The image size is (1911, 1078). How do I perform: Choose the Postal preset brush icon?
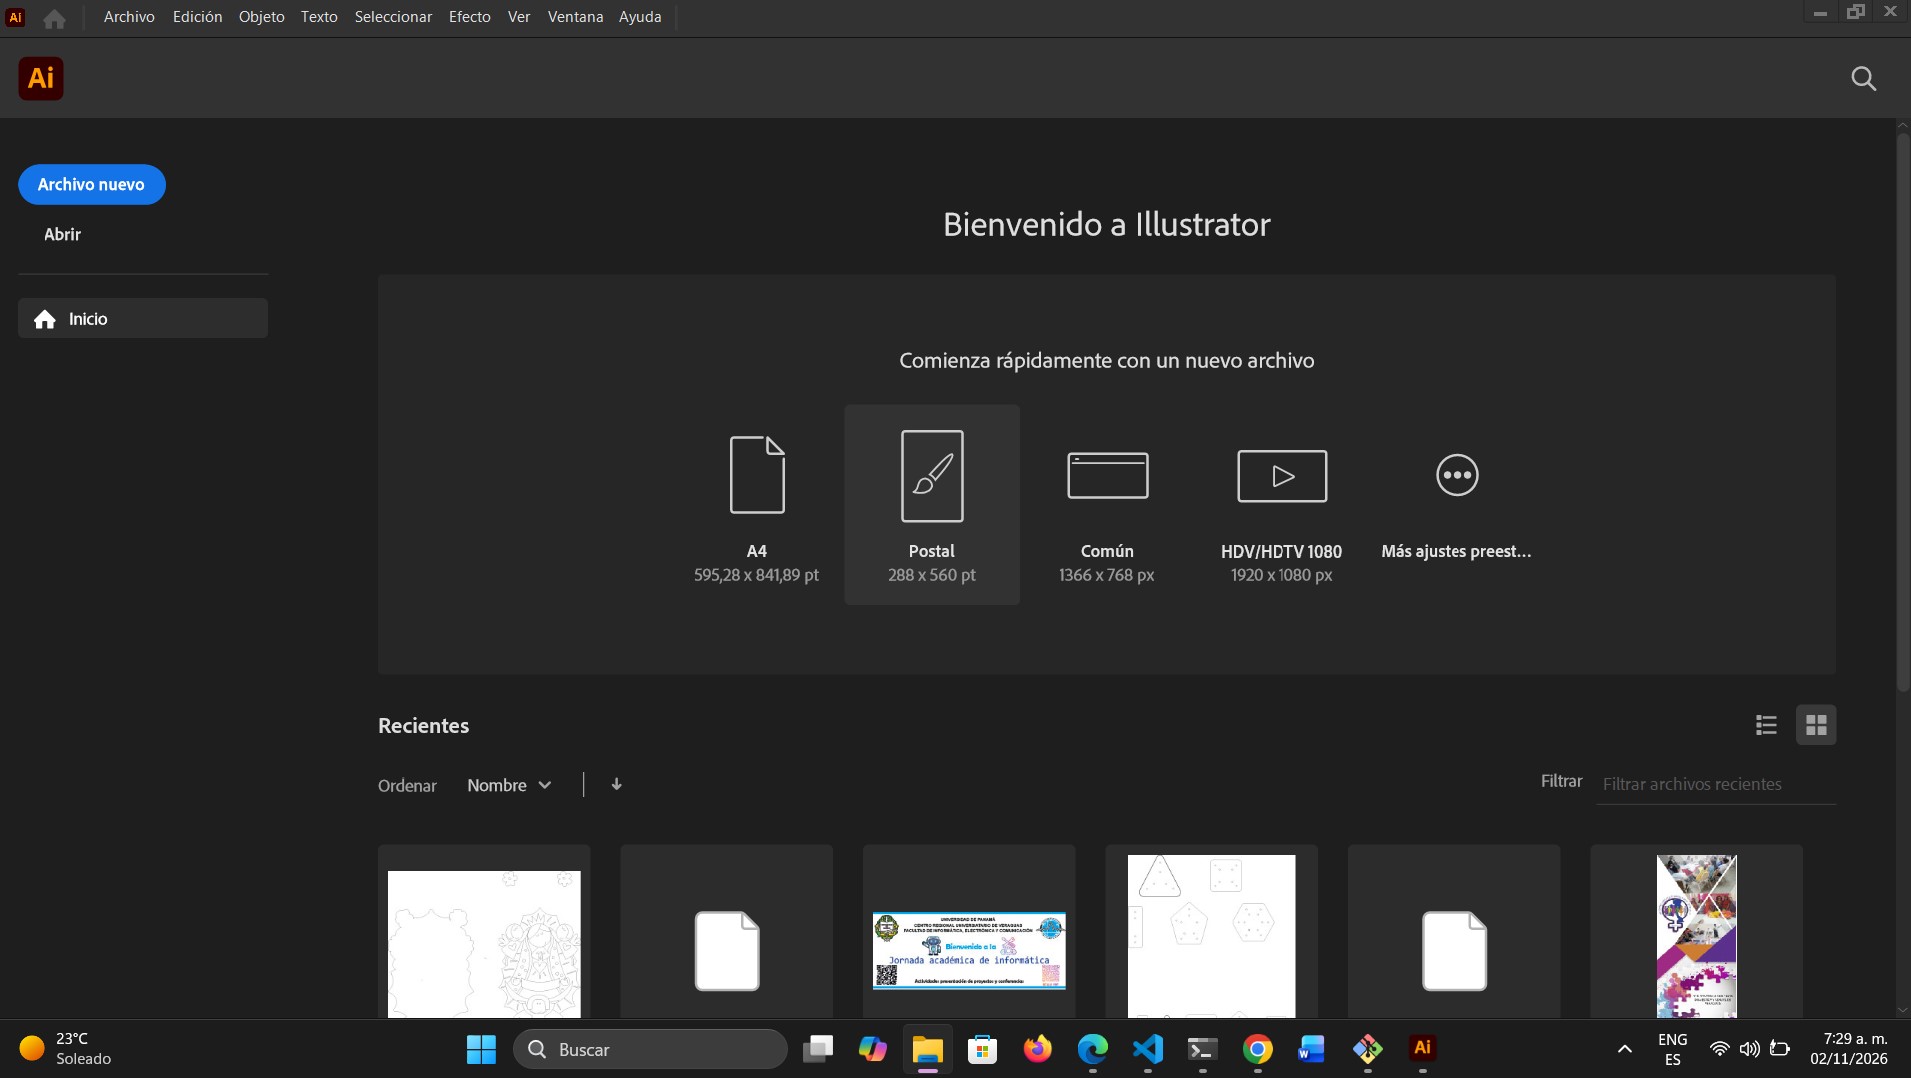[932, 476]
